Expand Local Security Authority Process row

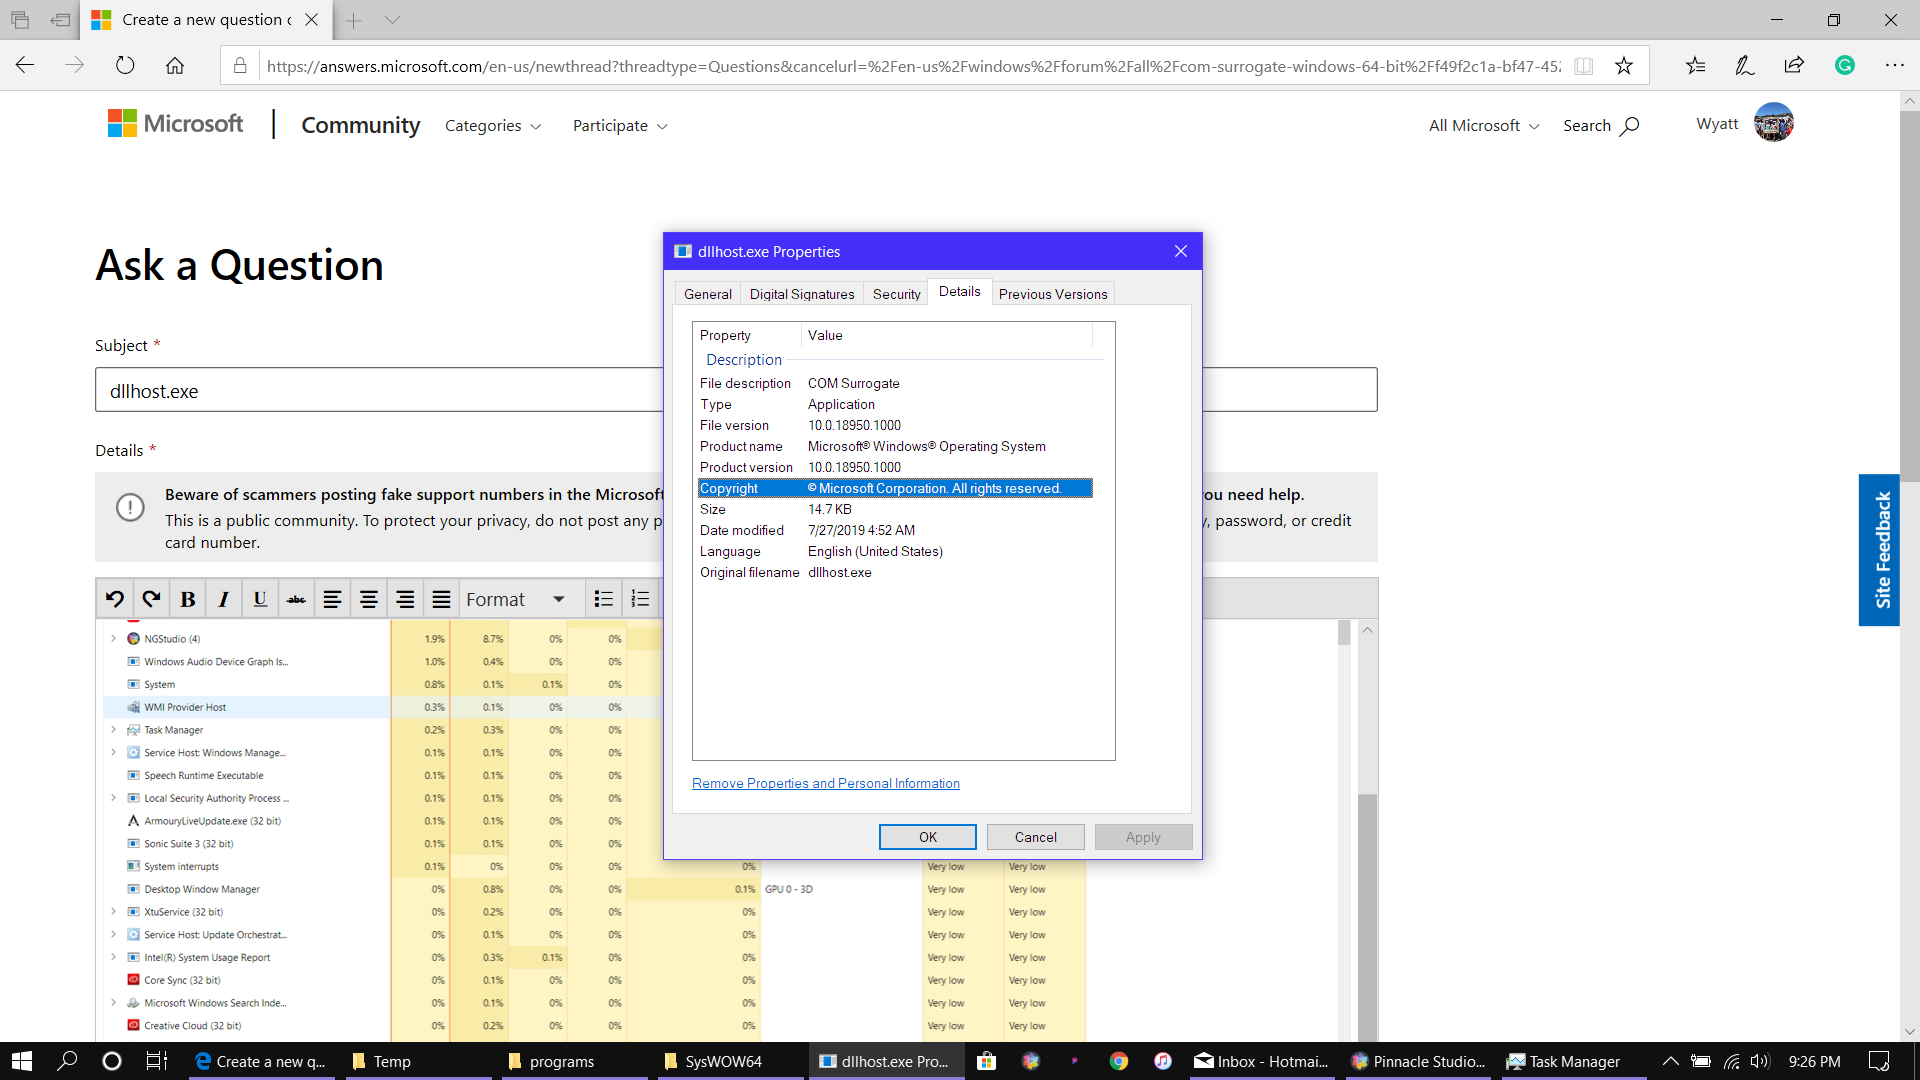pos(113,798)
